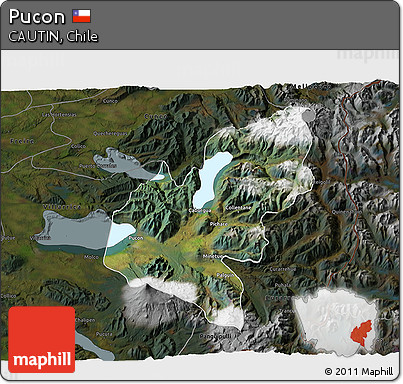The height and width of the screenshot is (384, 403).
Task: Select the Molco place label
Action: pos(91,257)
